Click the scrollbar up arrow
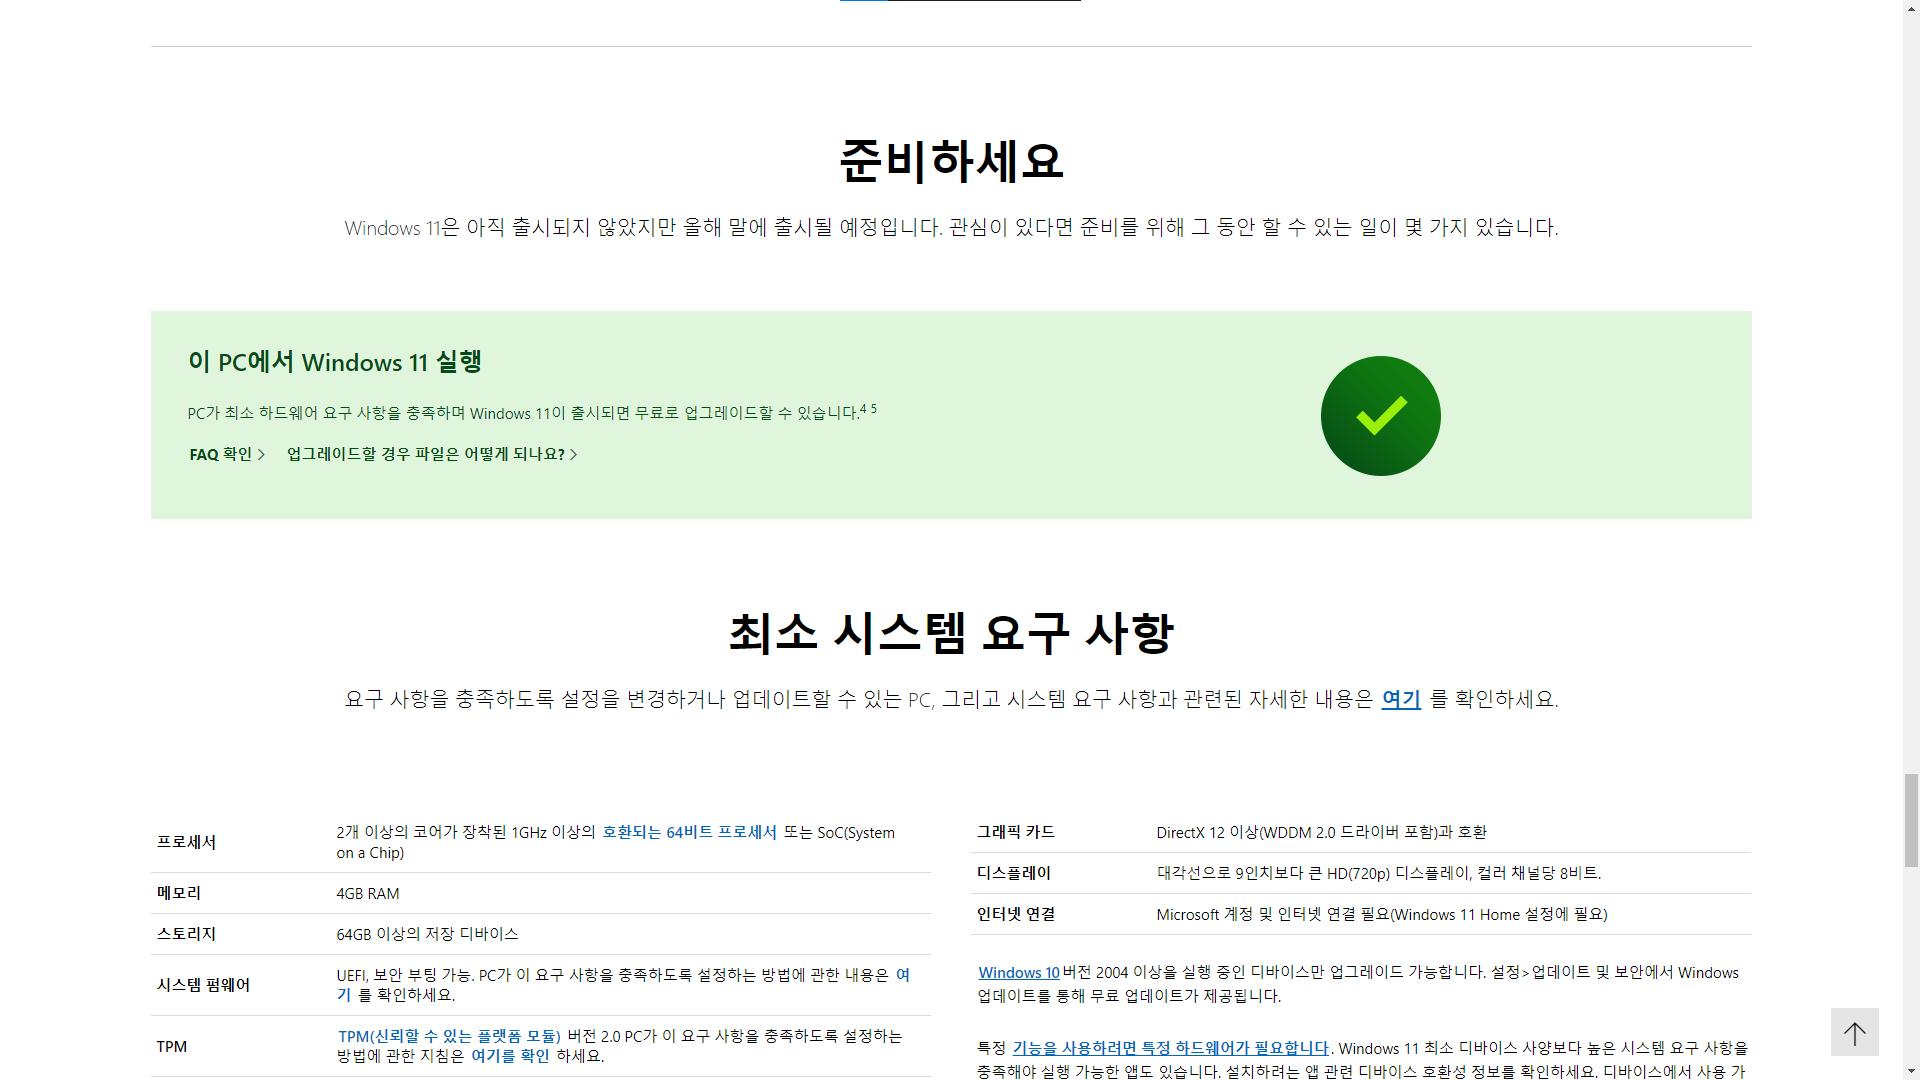 (1911, 7)
